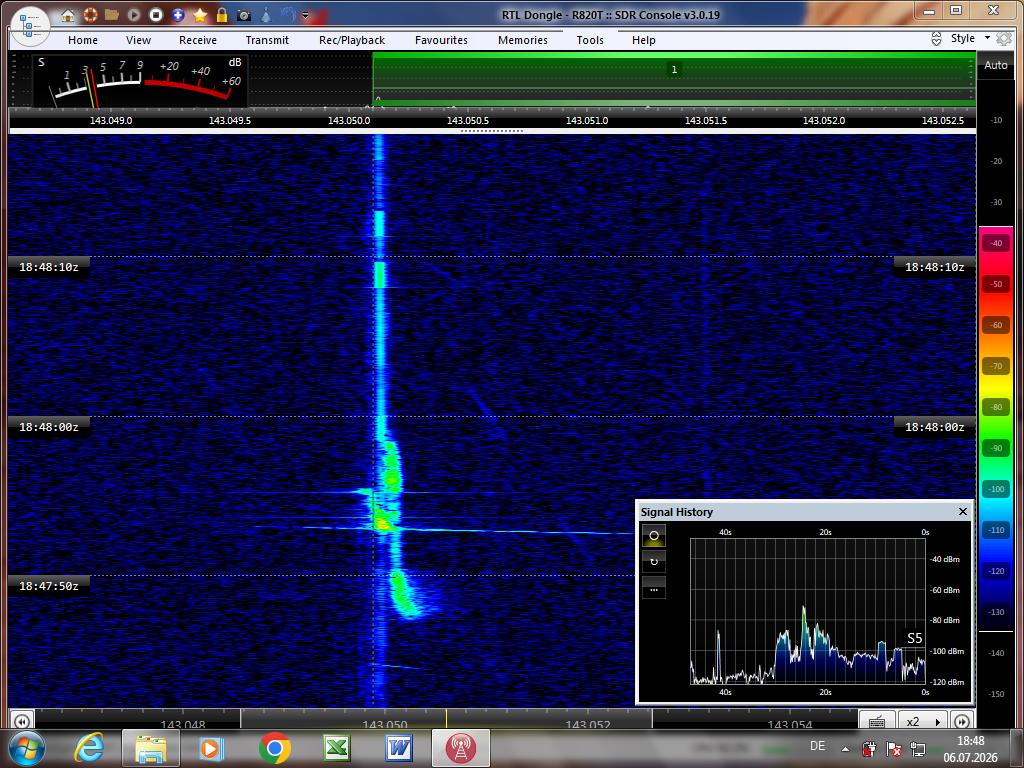This screenshot has height=768, width=1024.
Task: Expand the quick access toolbar customize arrow
Action: pos(306,15)
